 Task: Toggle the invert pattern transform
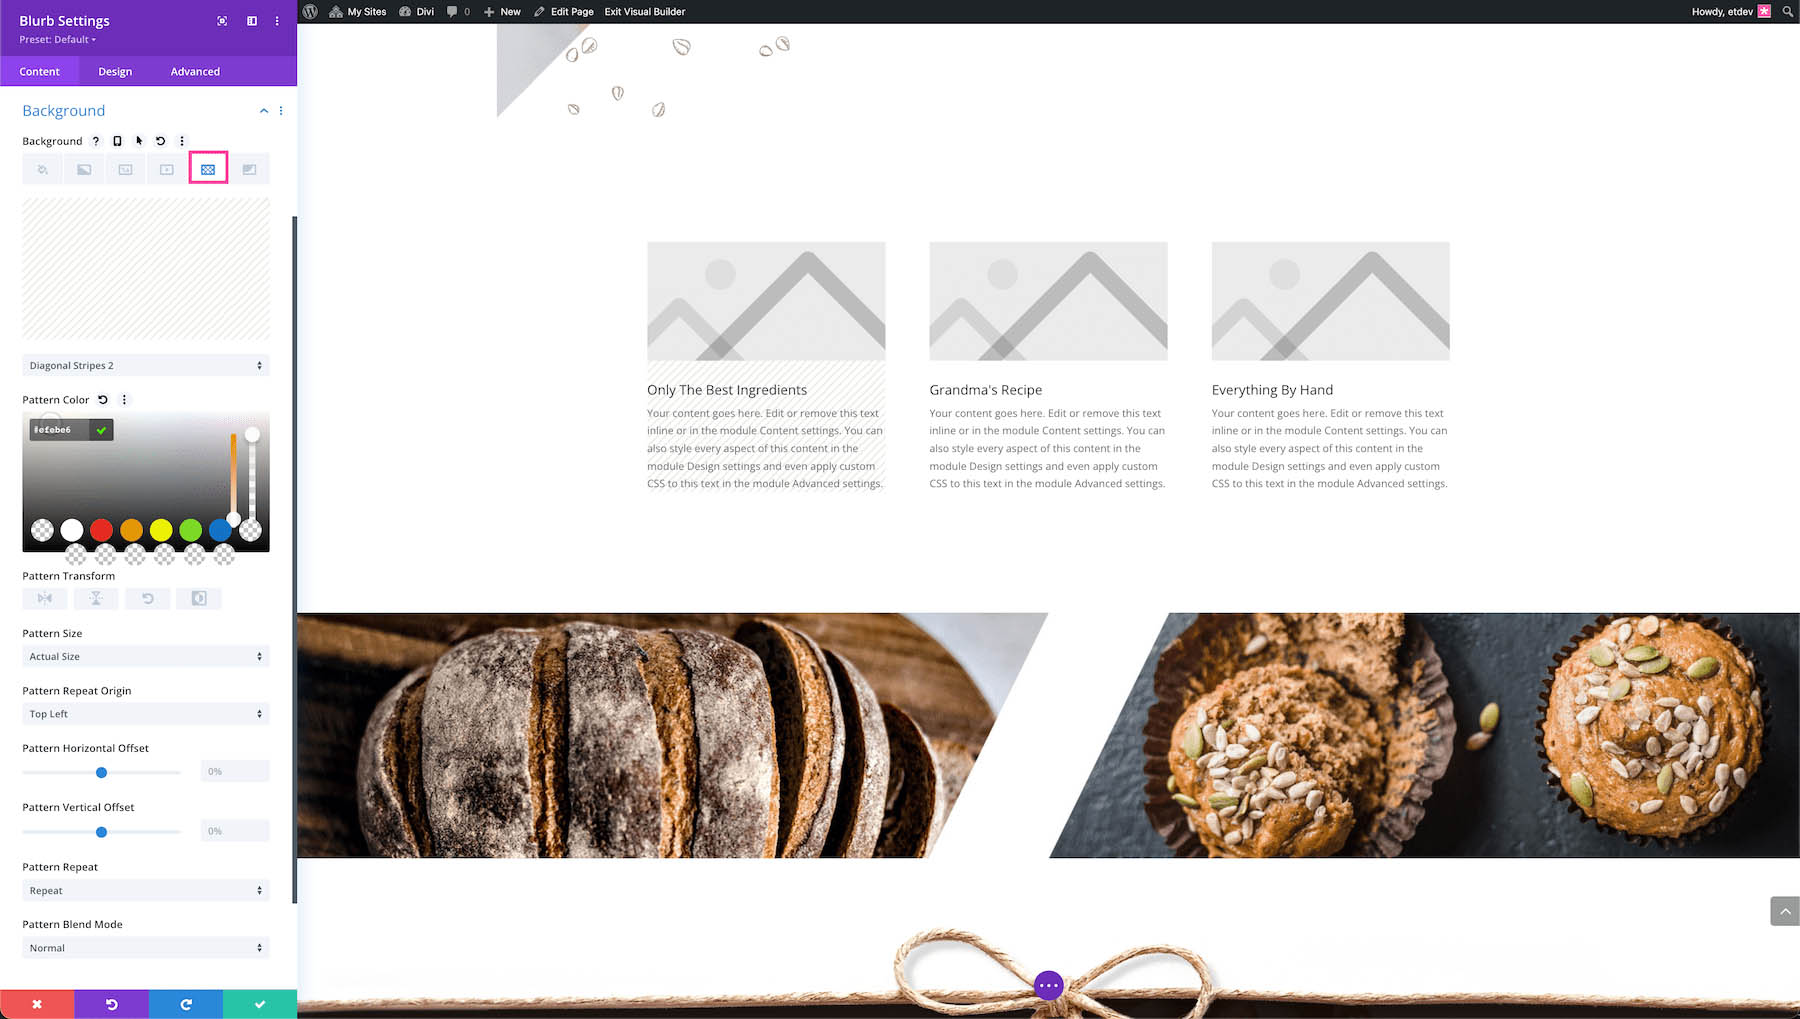tap(199, 598)
